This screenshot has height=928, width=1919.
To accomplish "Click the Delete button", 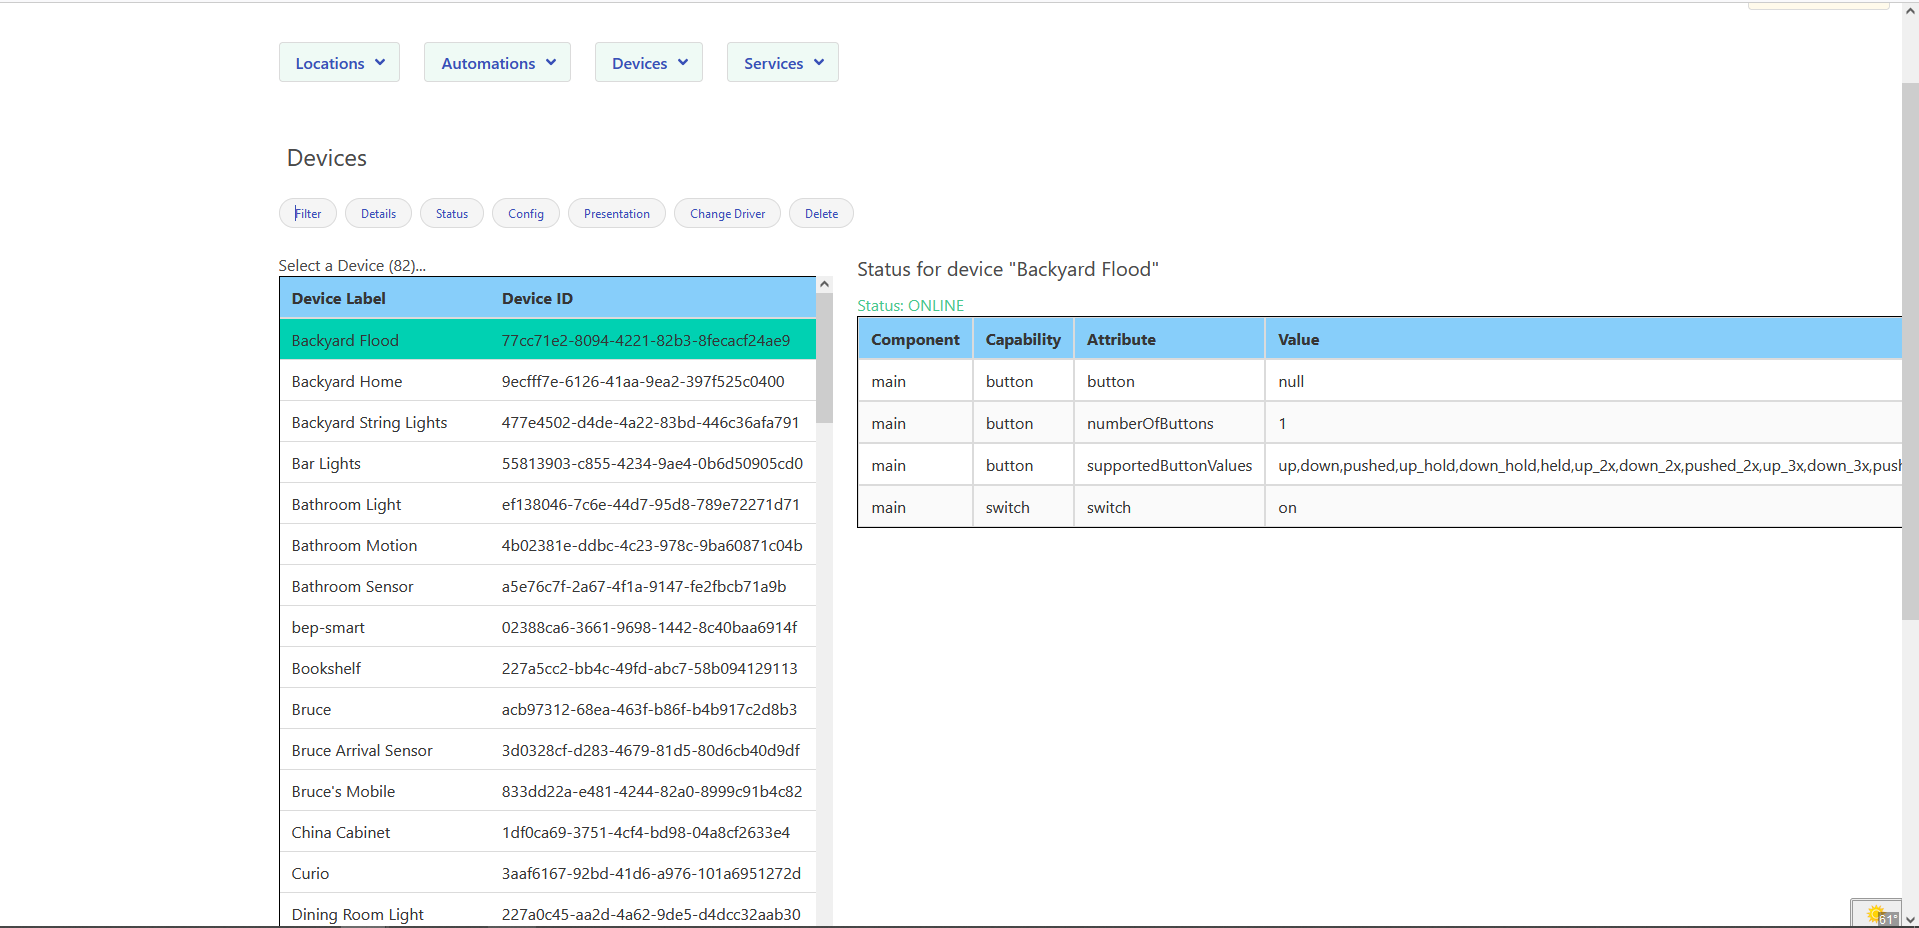I will point(820,213).
